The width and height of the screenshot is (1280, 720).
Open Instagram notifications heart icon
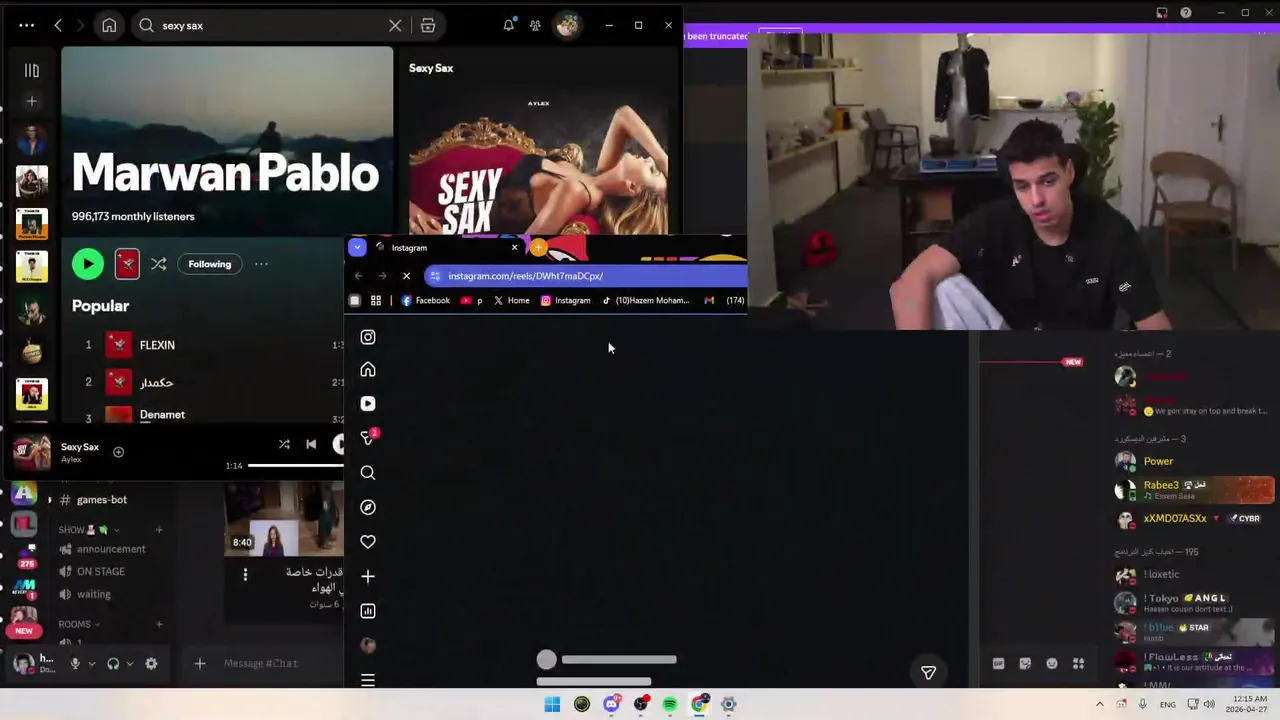(x=368, y=542)
